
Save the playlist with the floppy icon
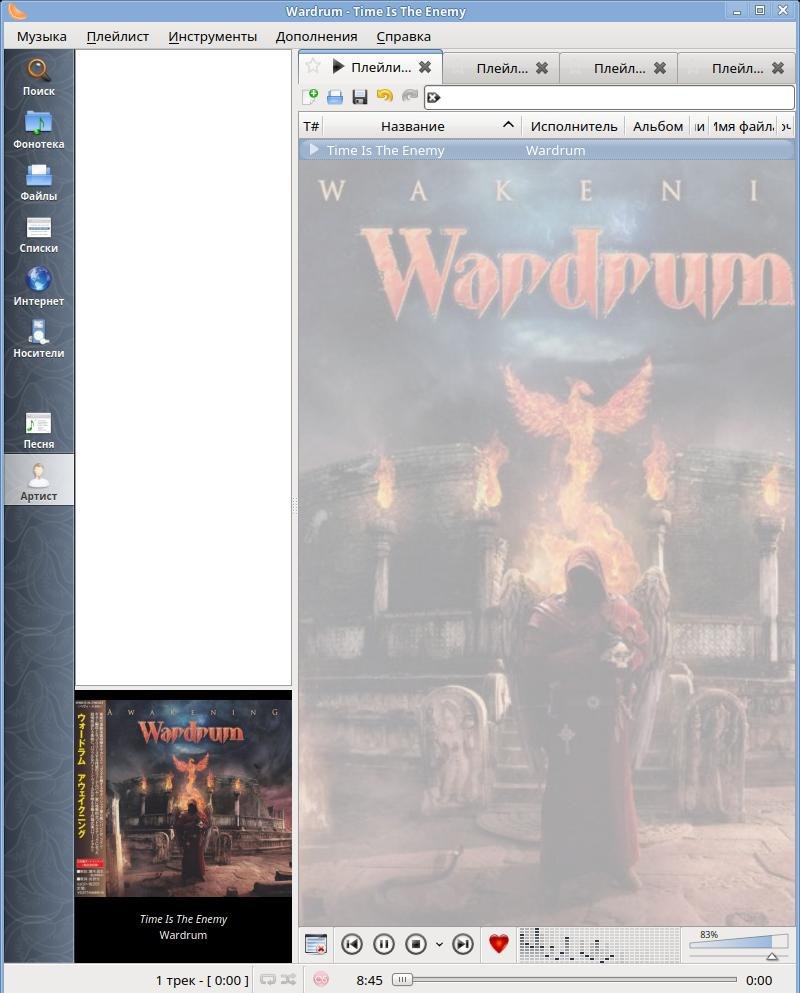[x=360, y=96]
